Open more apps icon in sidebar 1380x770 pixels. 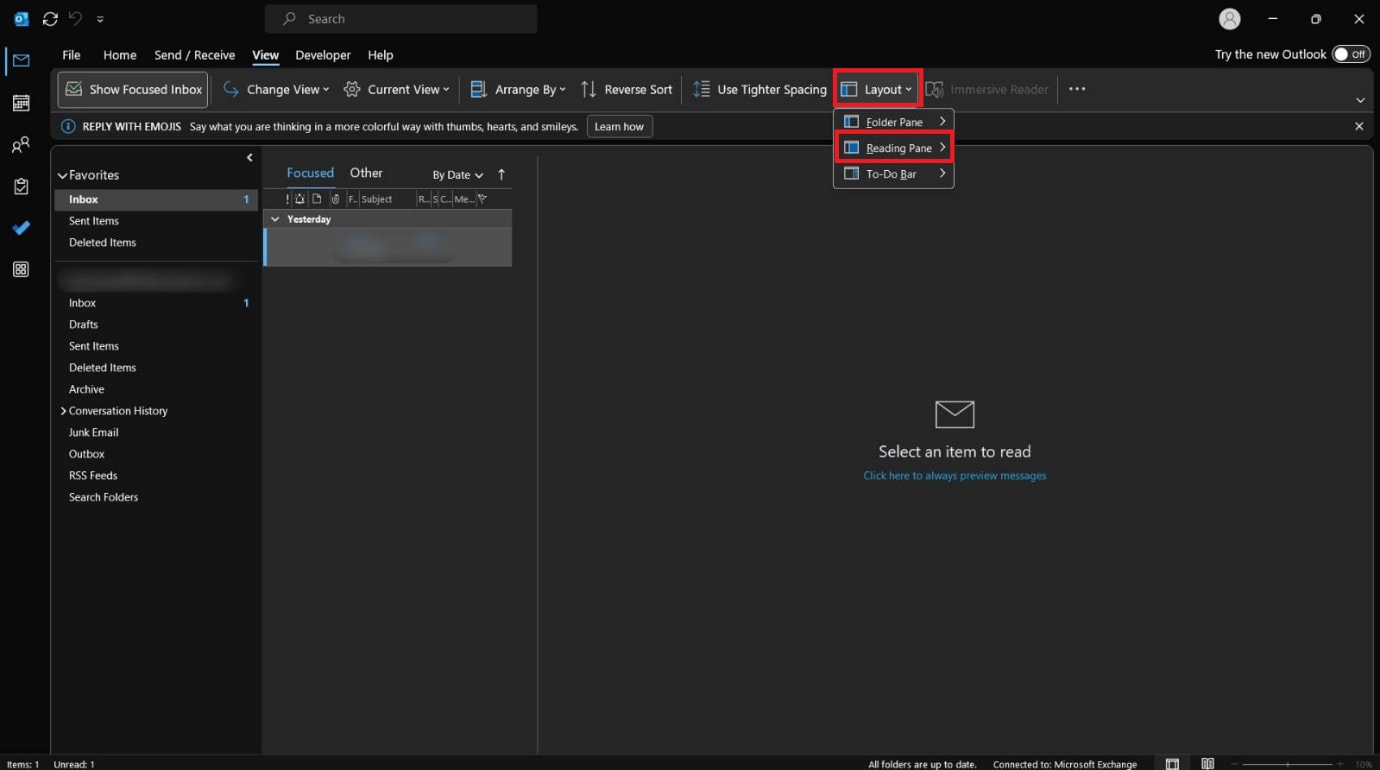pos(22,269)
